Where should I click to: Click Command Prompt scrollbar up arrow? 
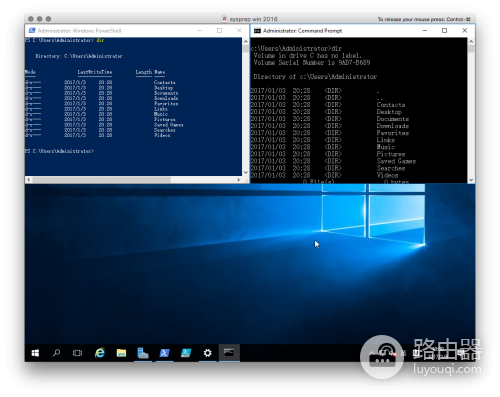(x=471, y=42)
